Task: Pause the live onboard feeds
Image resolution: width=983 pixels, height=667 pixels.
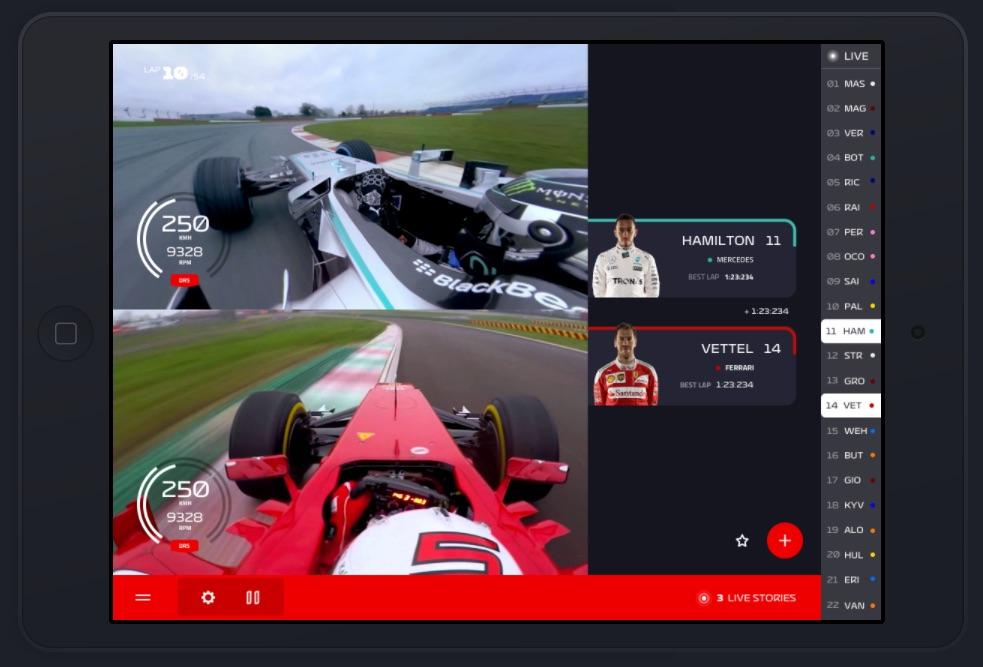Action: [x=253, y=596]
